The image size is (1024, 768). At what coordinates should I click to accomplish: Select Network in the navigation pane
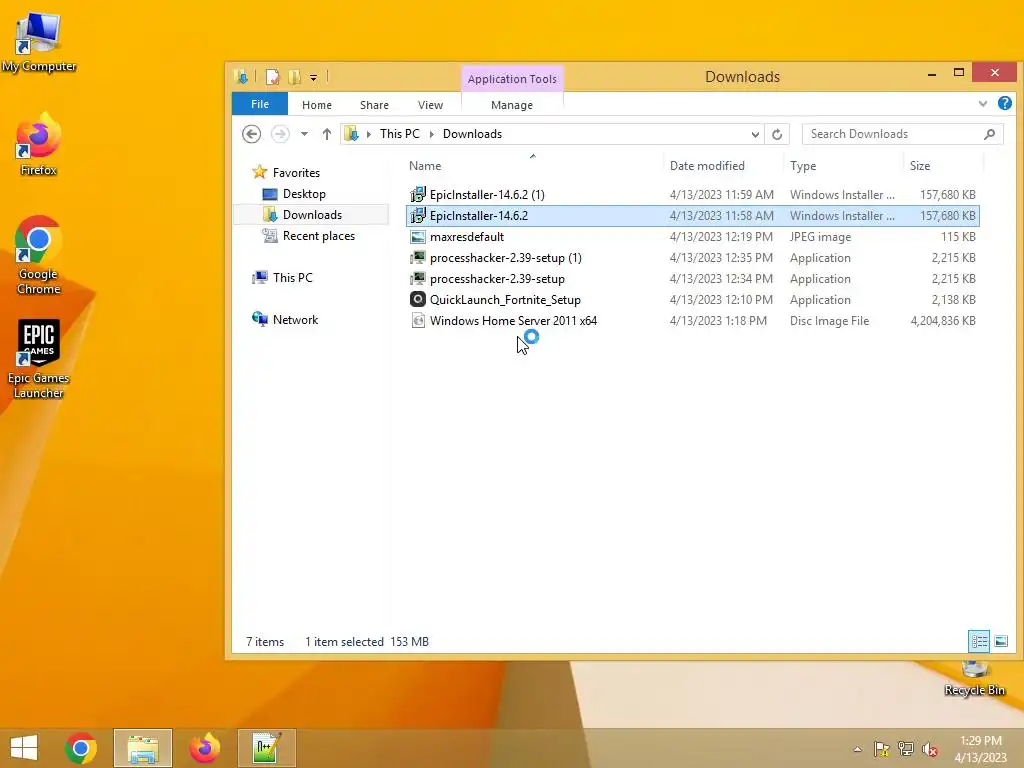295,319
